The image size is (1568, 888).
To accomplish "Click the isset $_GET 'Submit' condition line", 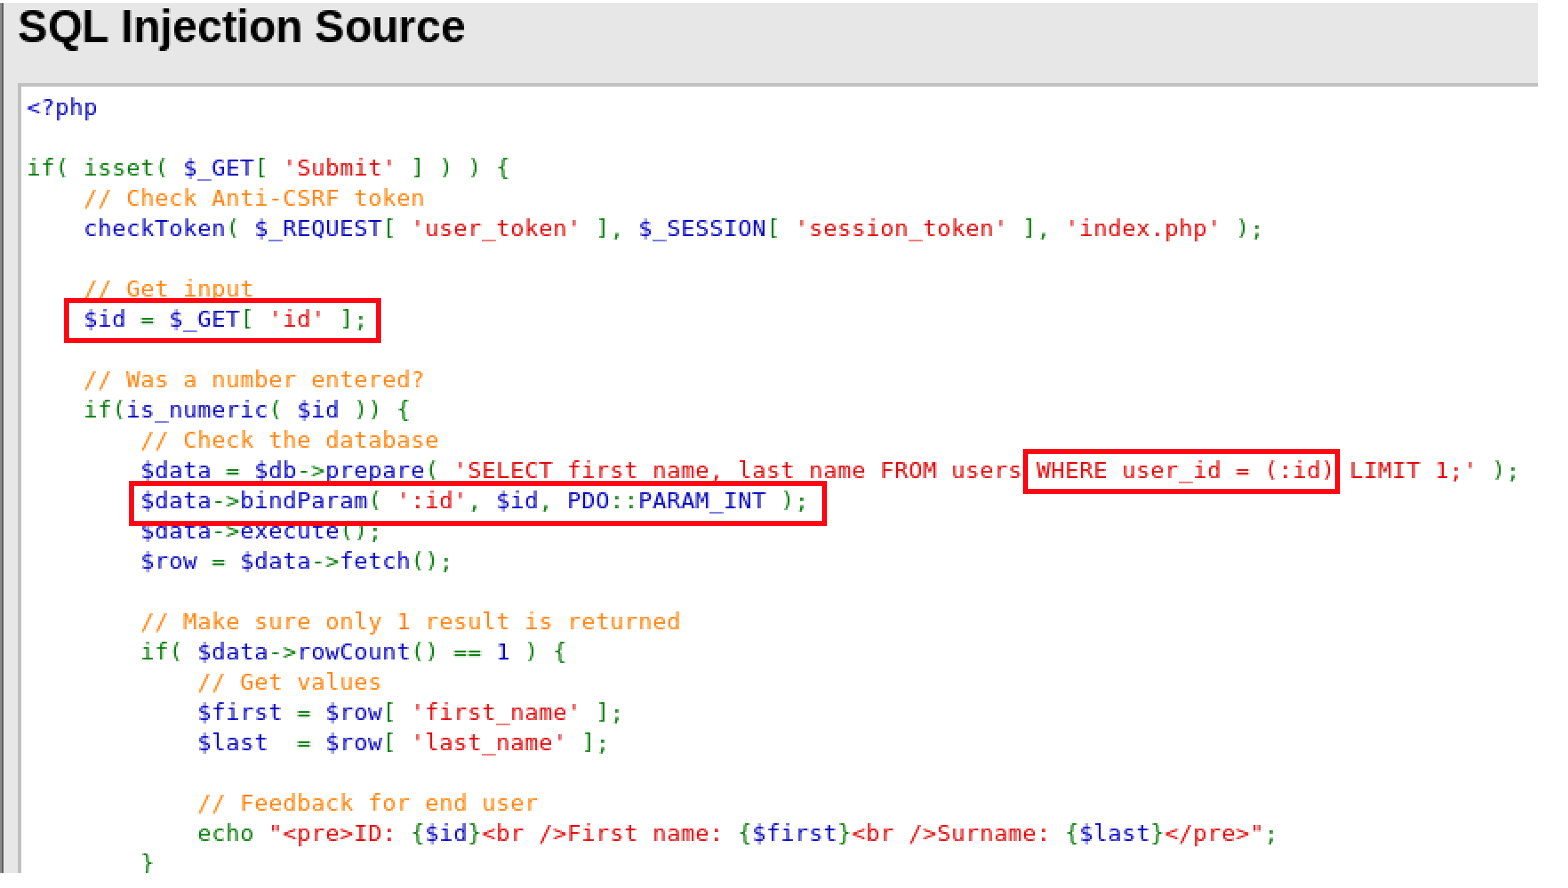I will (x=268, y=168).
